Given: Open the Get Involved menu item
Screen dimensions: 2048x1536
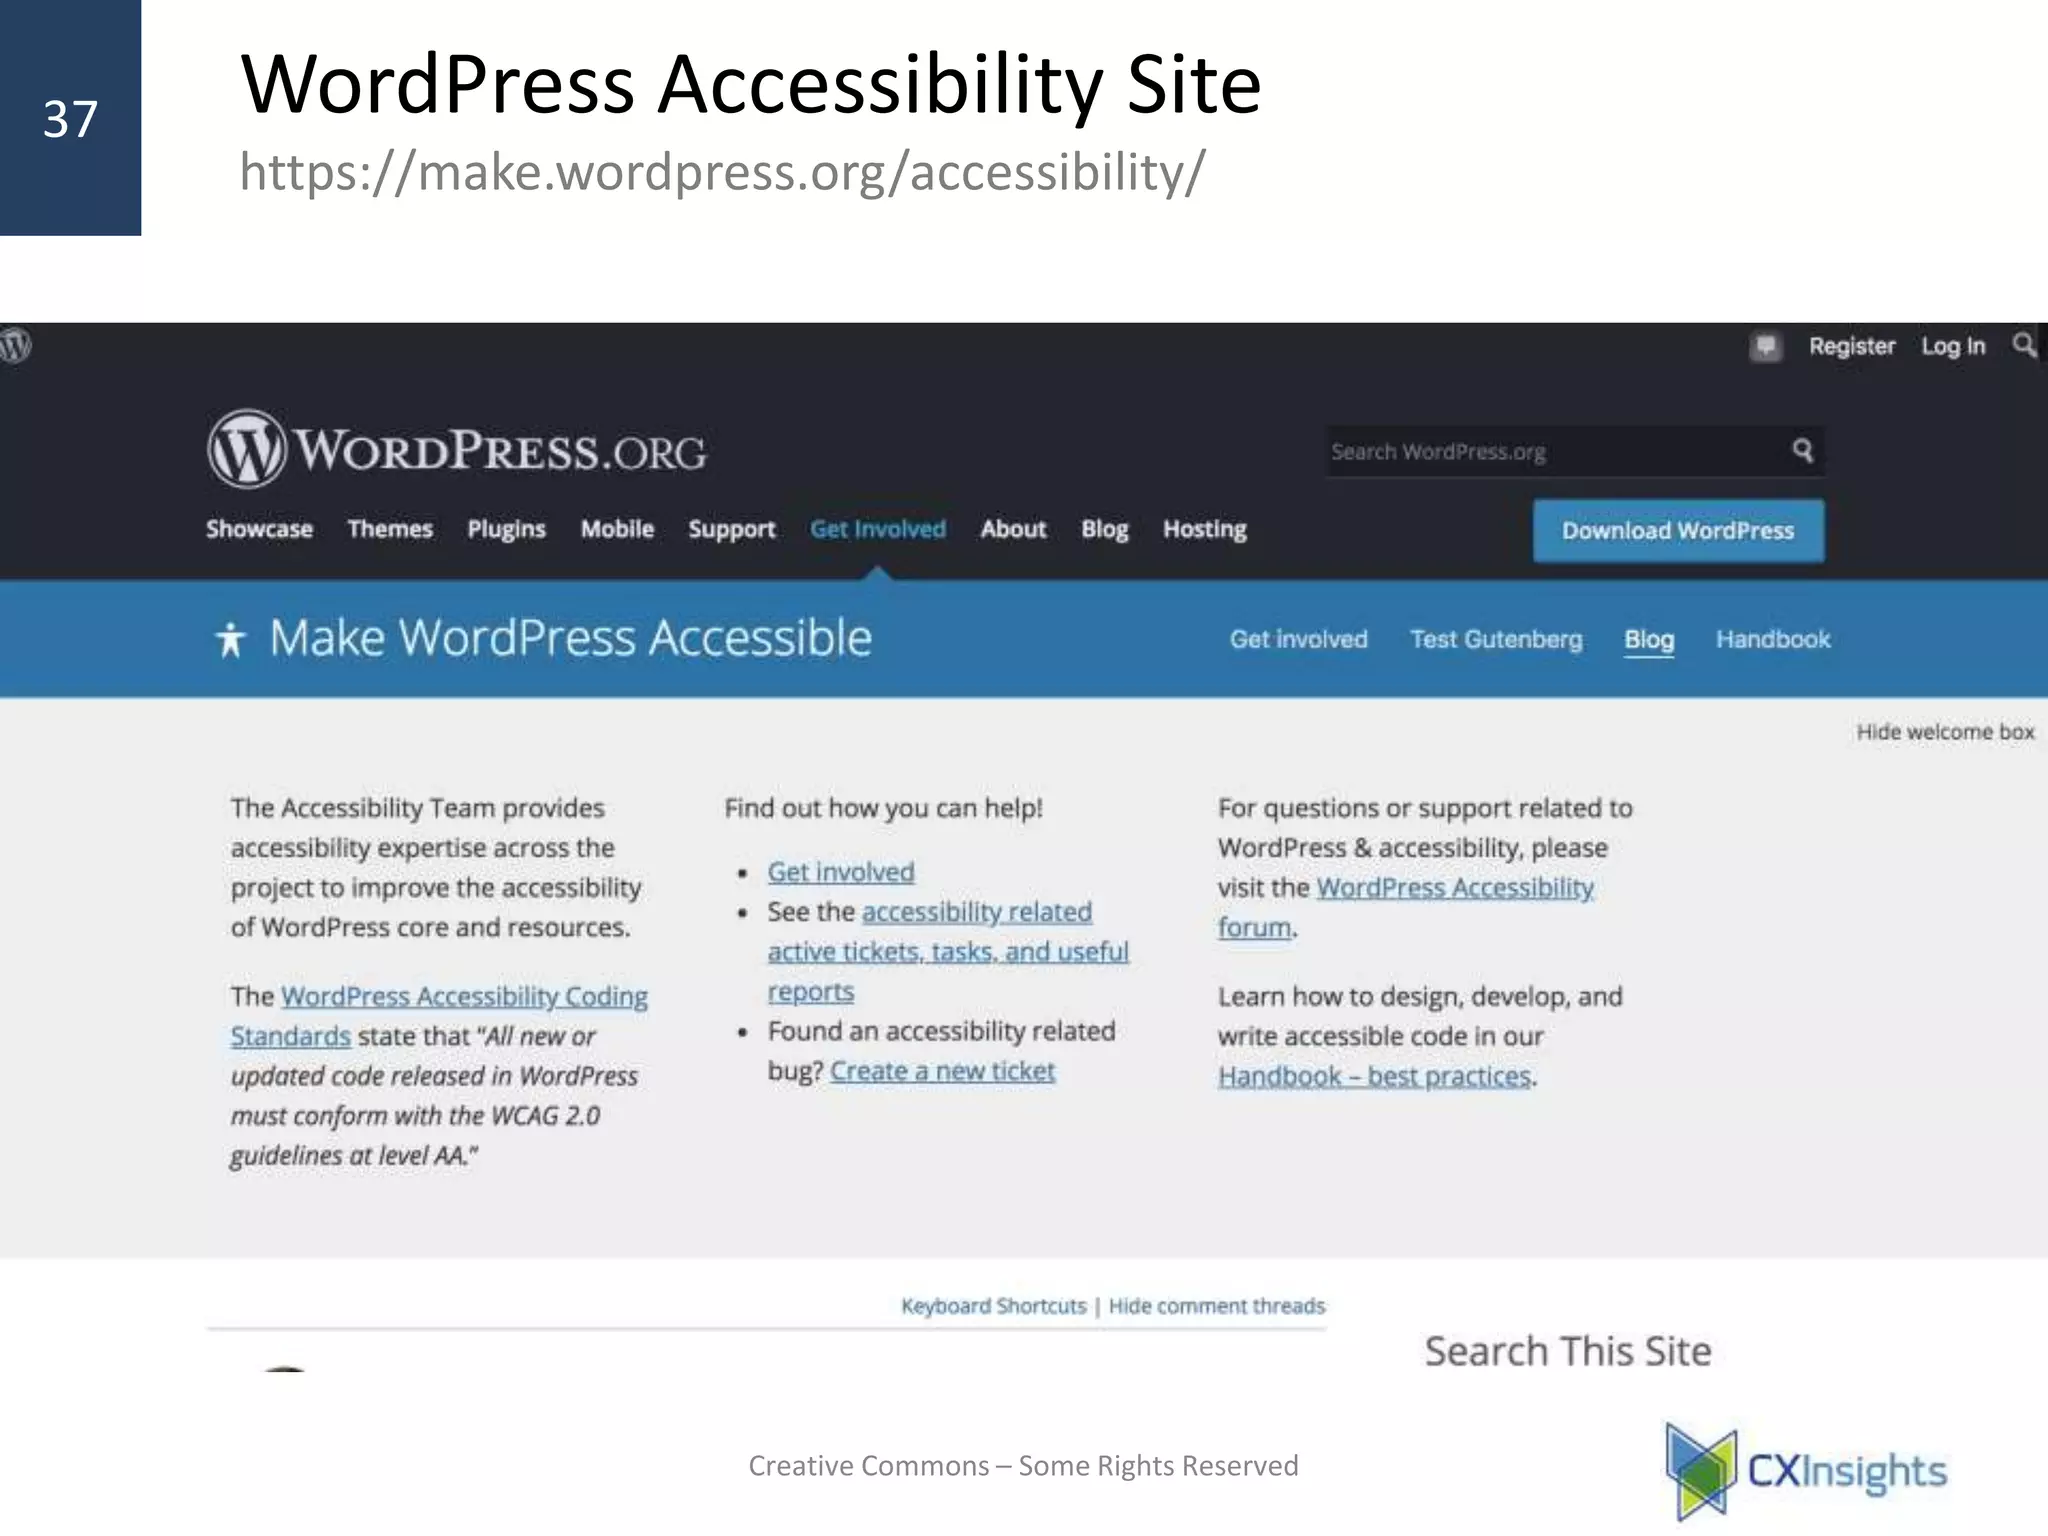Looking at the screenshot, I should (x=878, y=529).
